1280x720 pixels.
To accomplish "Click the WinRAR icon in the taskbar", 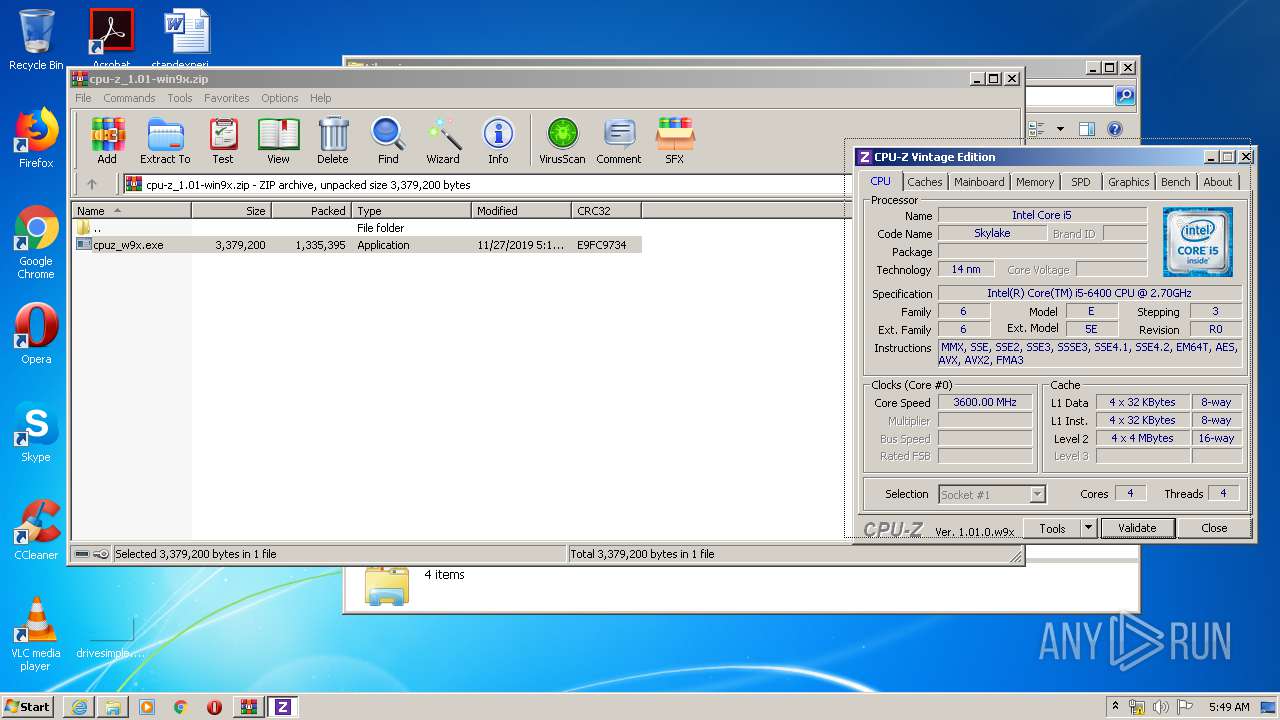I will pyautogui.click(x=248, y=706).
